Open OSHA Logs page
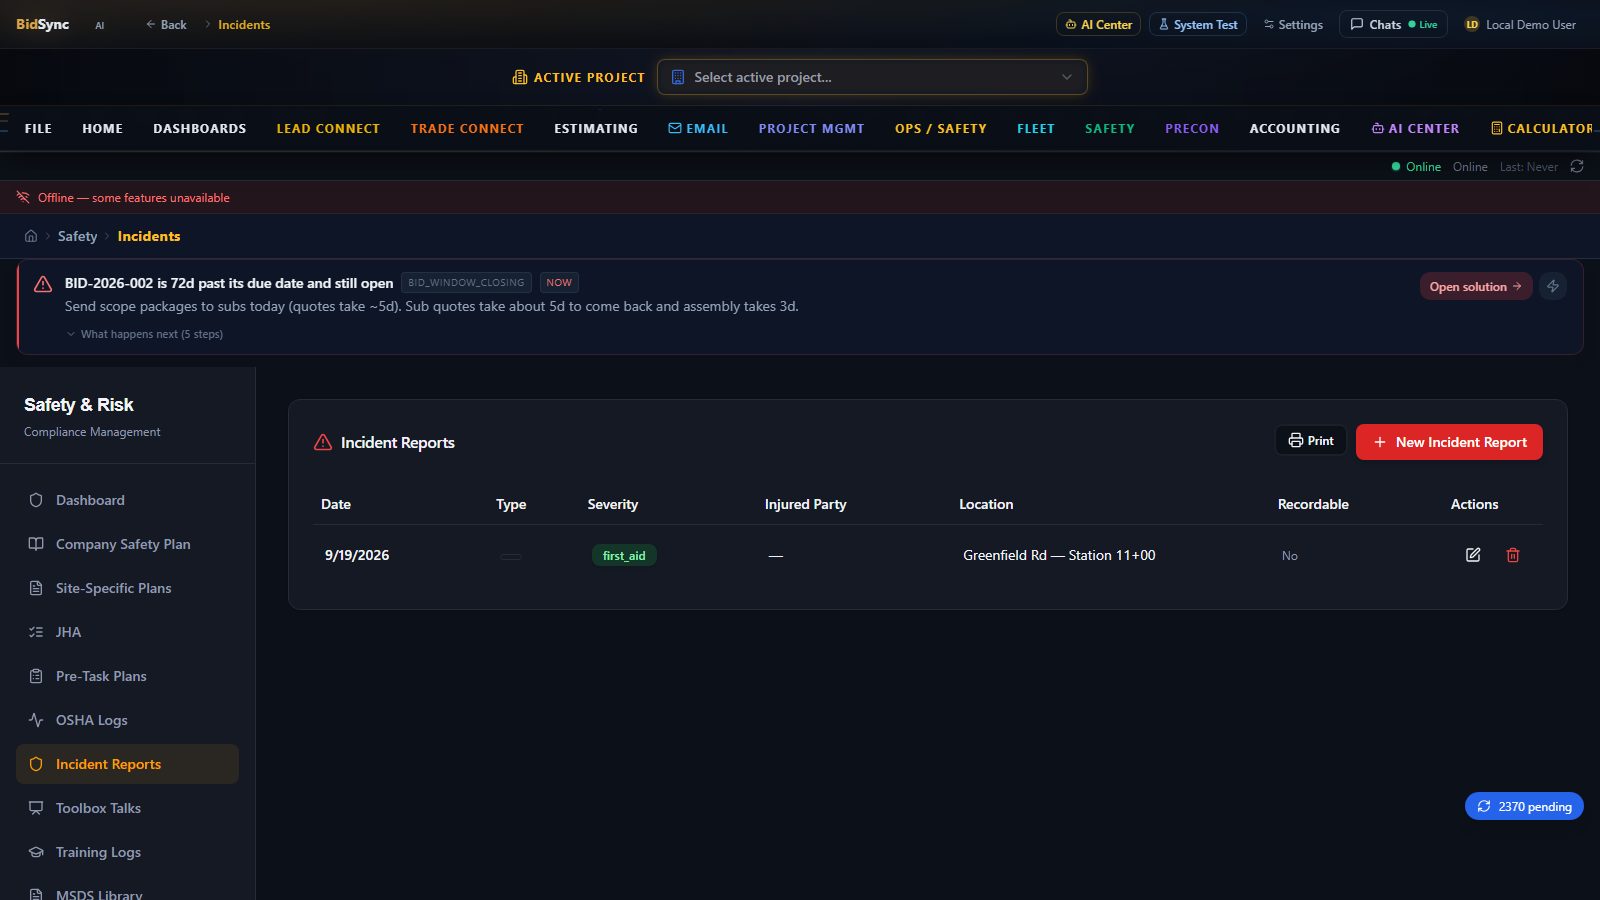Image resolution: width=1600 pixels, height=900 pixels. [128, 720]
